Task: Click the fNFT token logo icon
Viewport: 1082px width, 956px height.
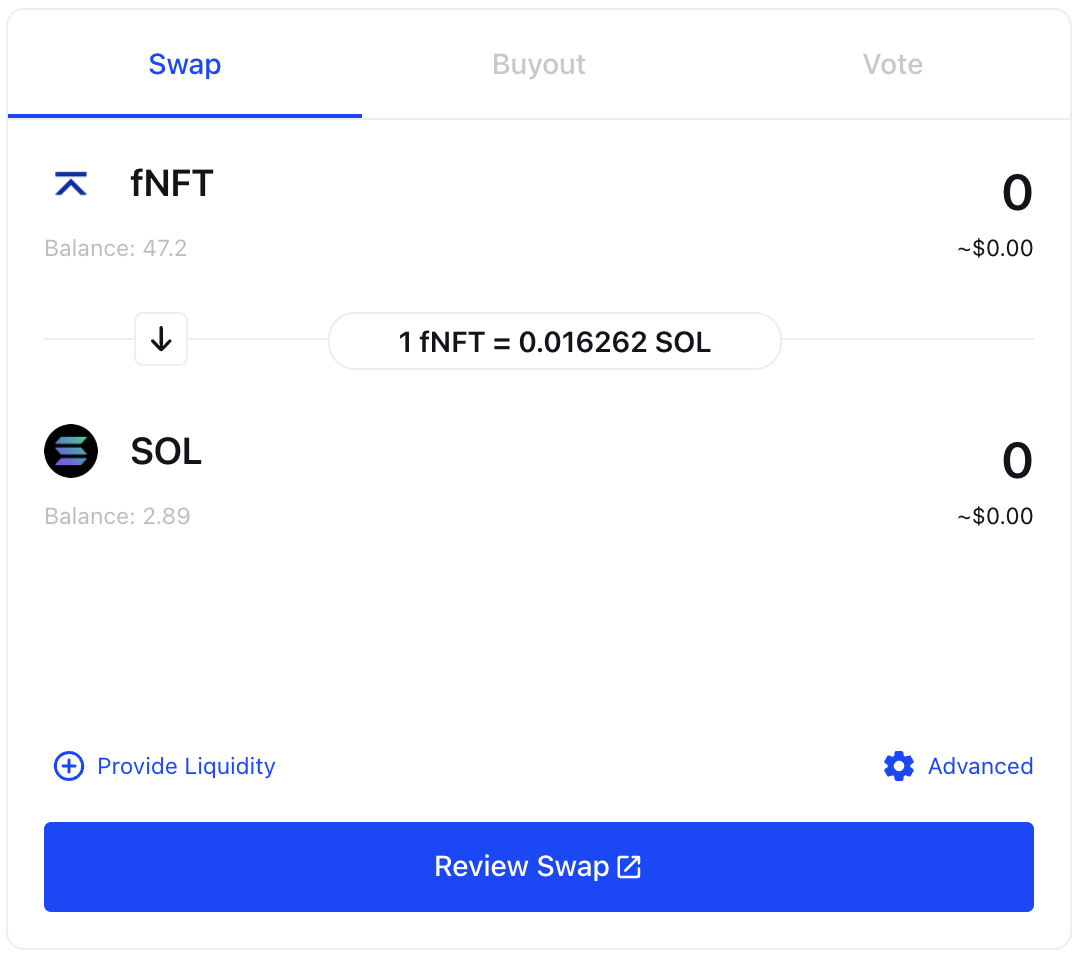Action: point(70,184)
